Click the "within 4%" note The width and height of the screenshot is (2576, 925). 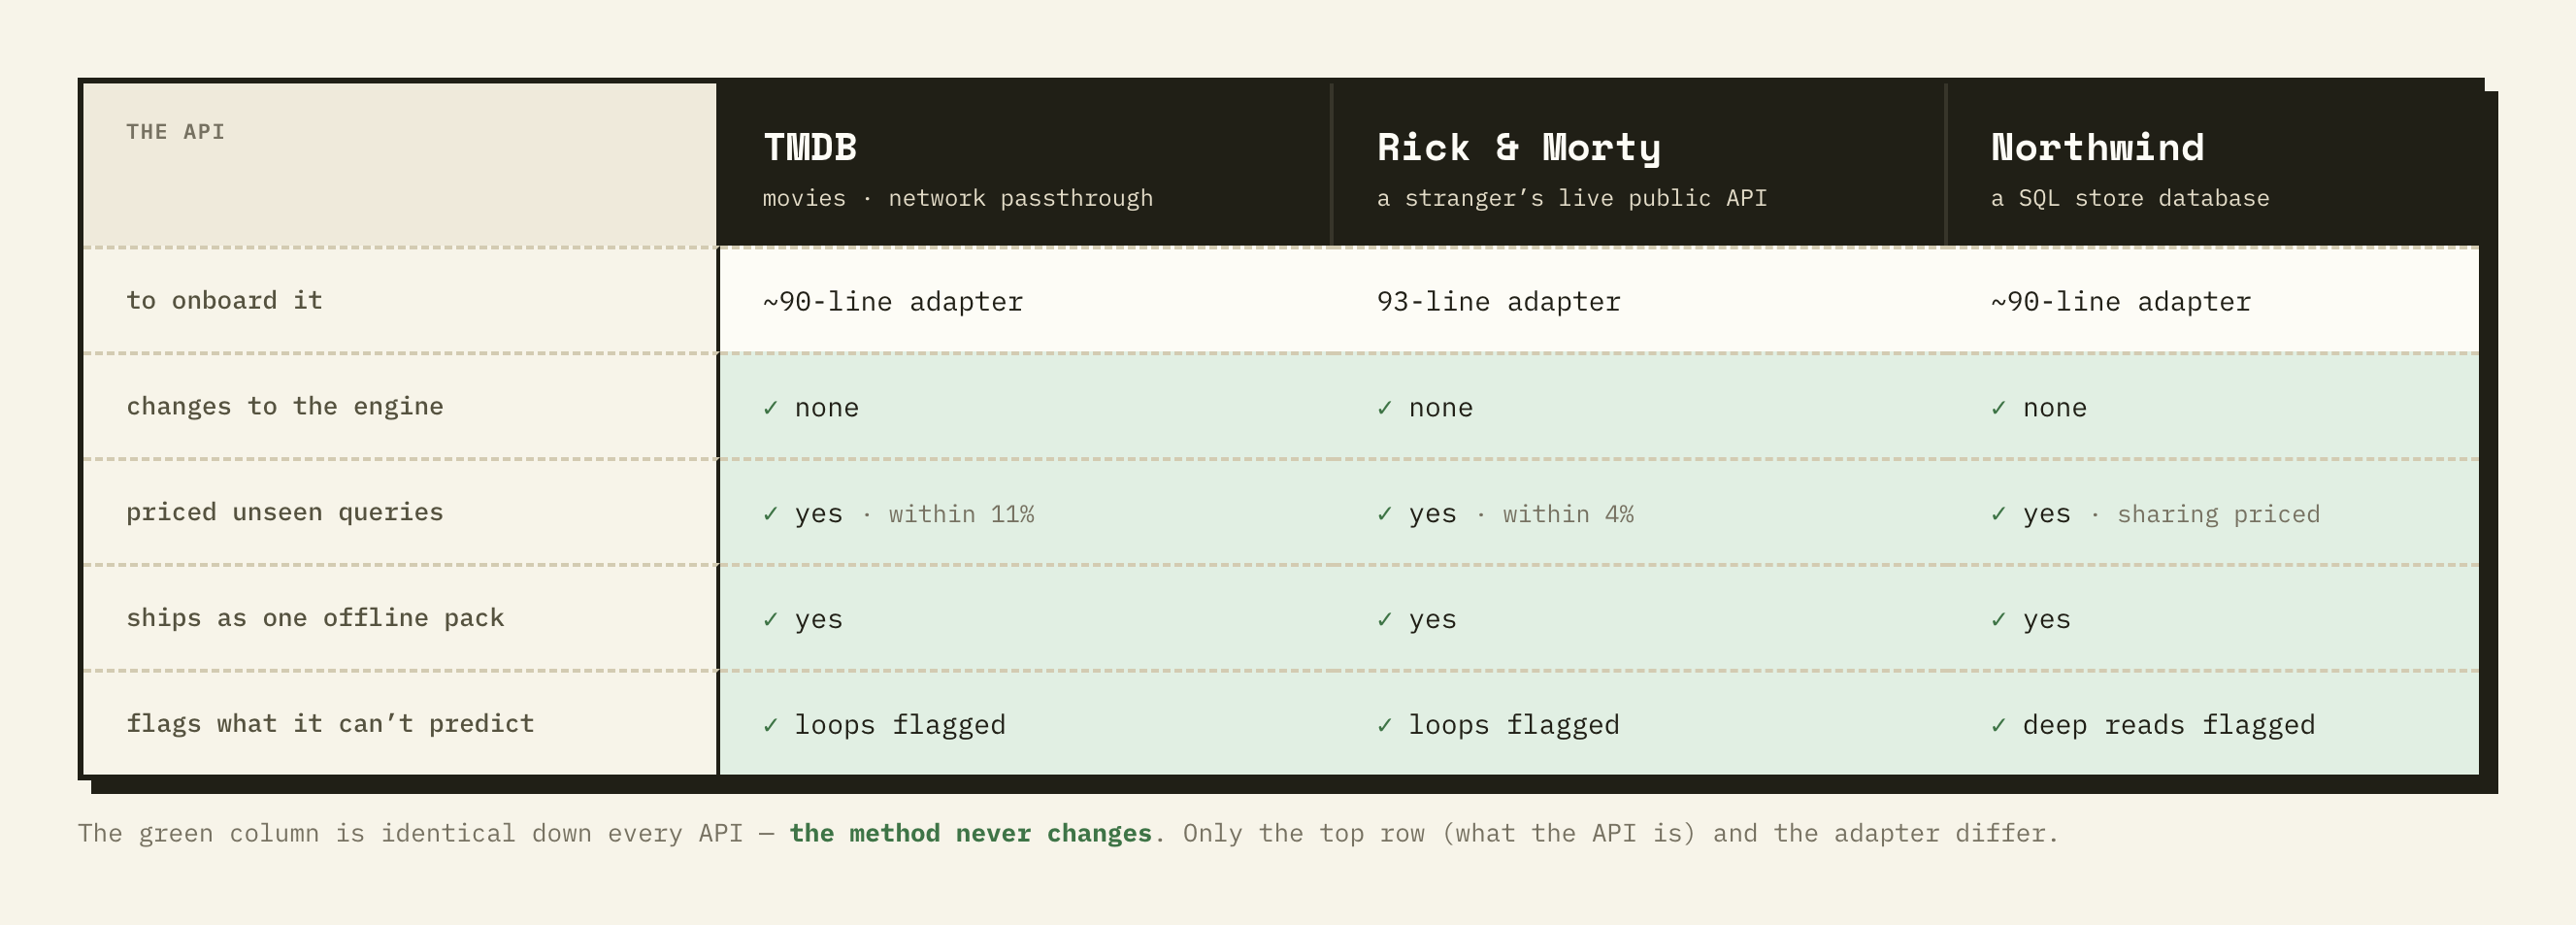pos(1568,514)
